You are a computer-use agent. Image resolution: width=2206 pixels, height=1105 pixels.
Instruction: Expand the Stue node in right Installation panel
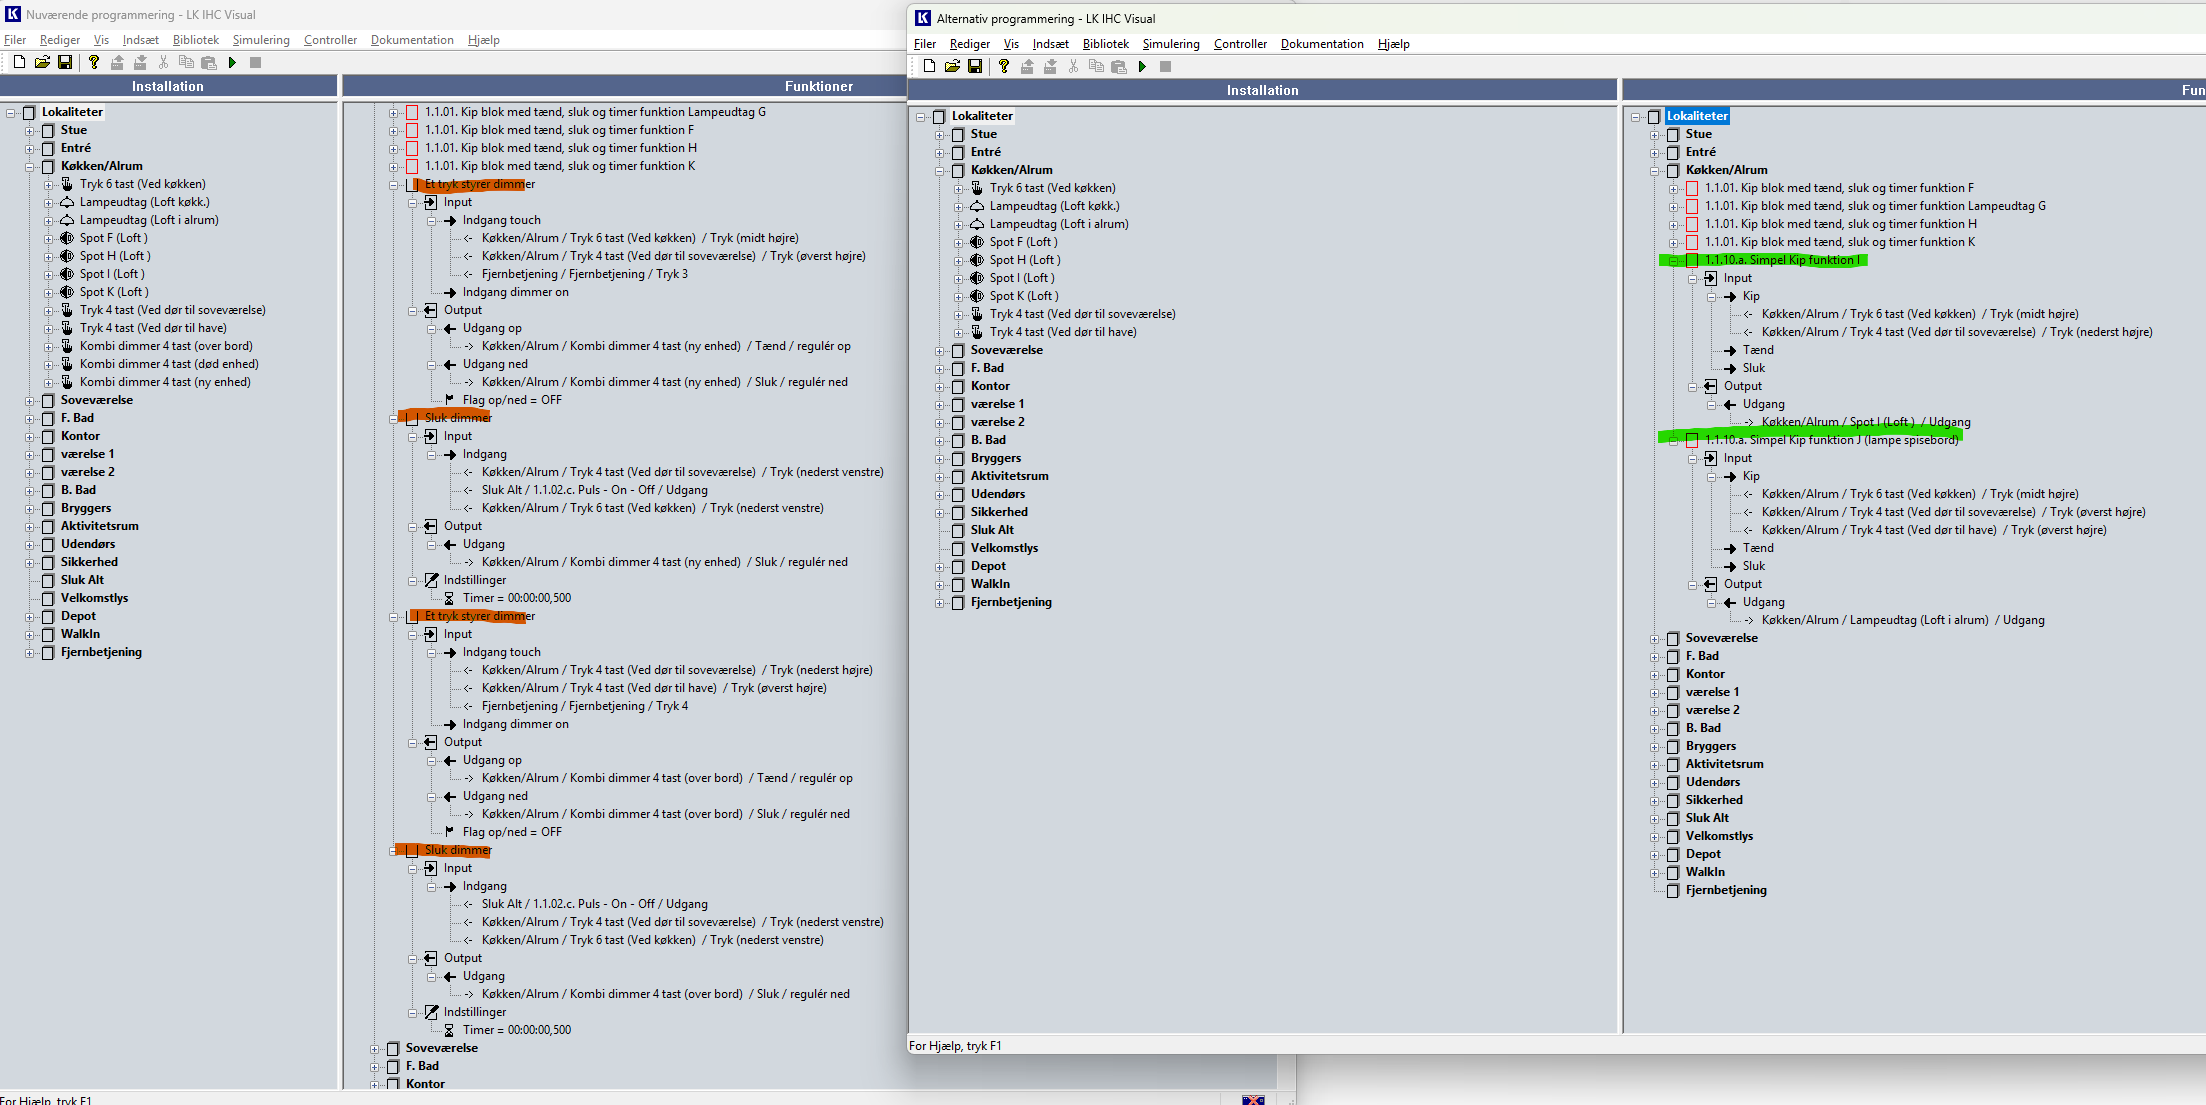click(x=939, y=134)
